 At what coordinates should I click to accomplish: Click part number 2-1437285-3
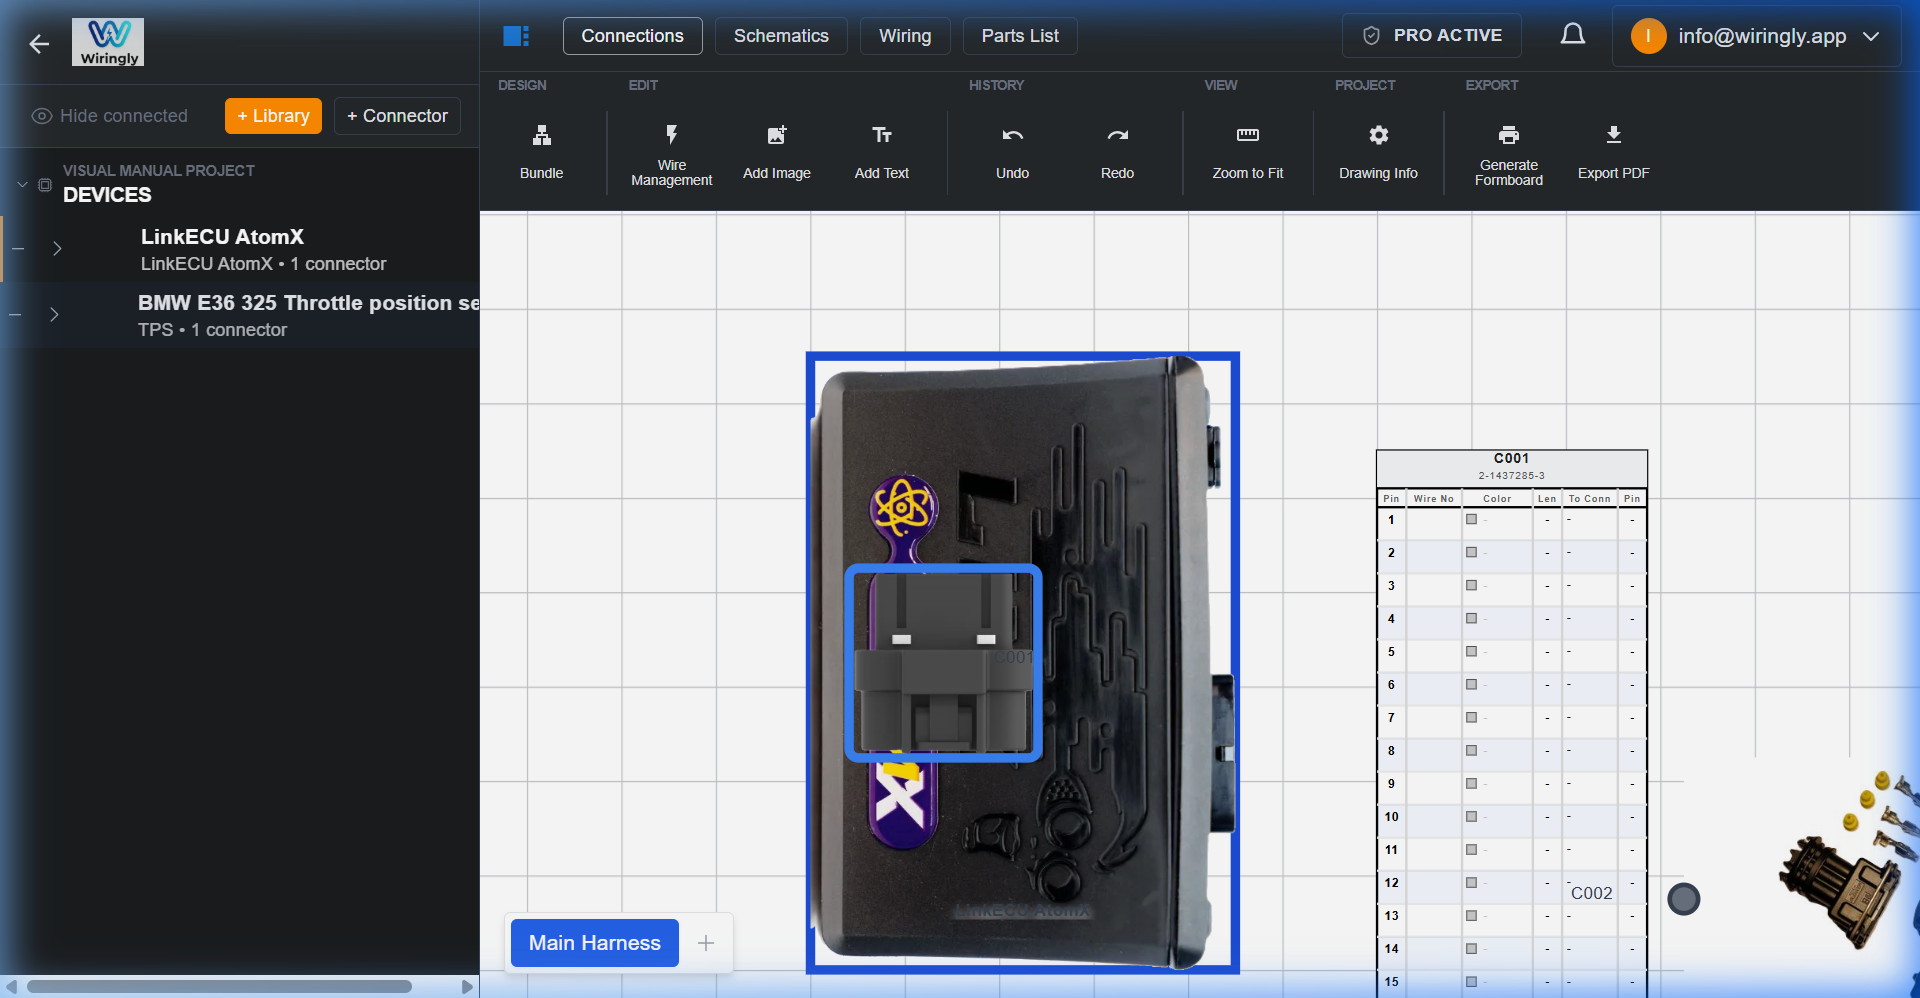click(1511, 476)
